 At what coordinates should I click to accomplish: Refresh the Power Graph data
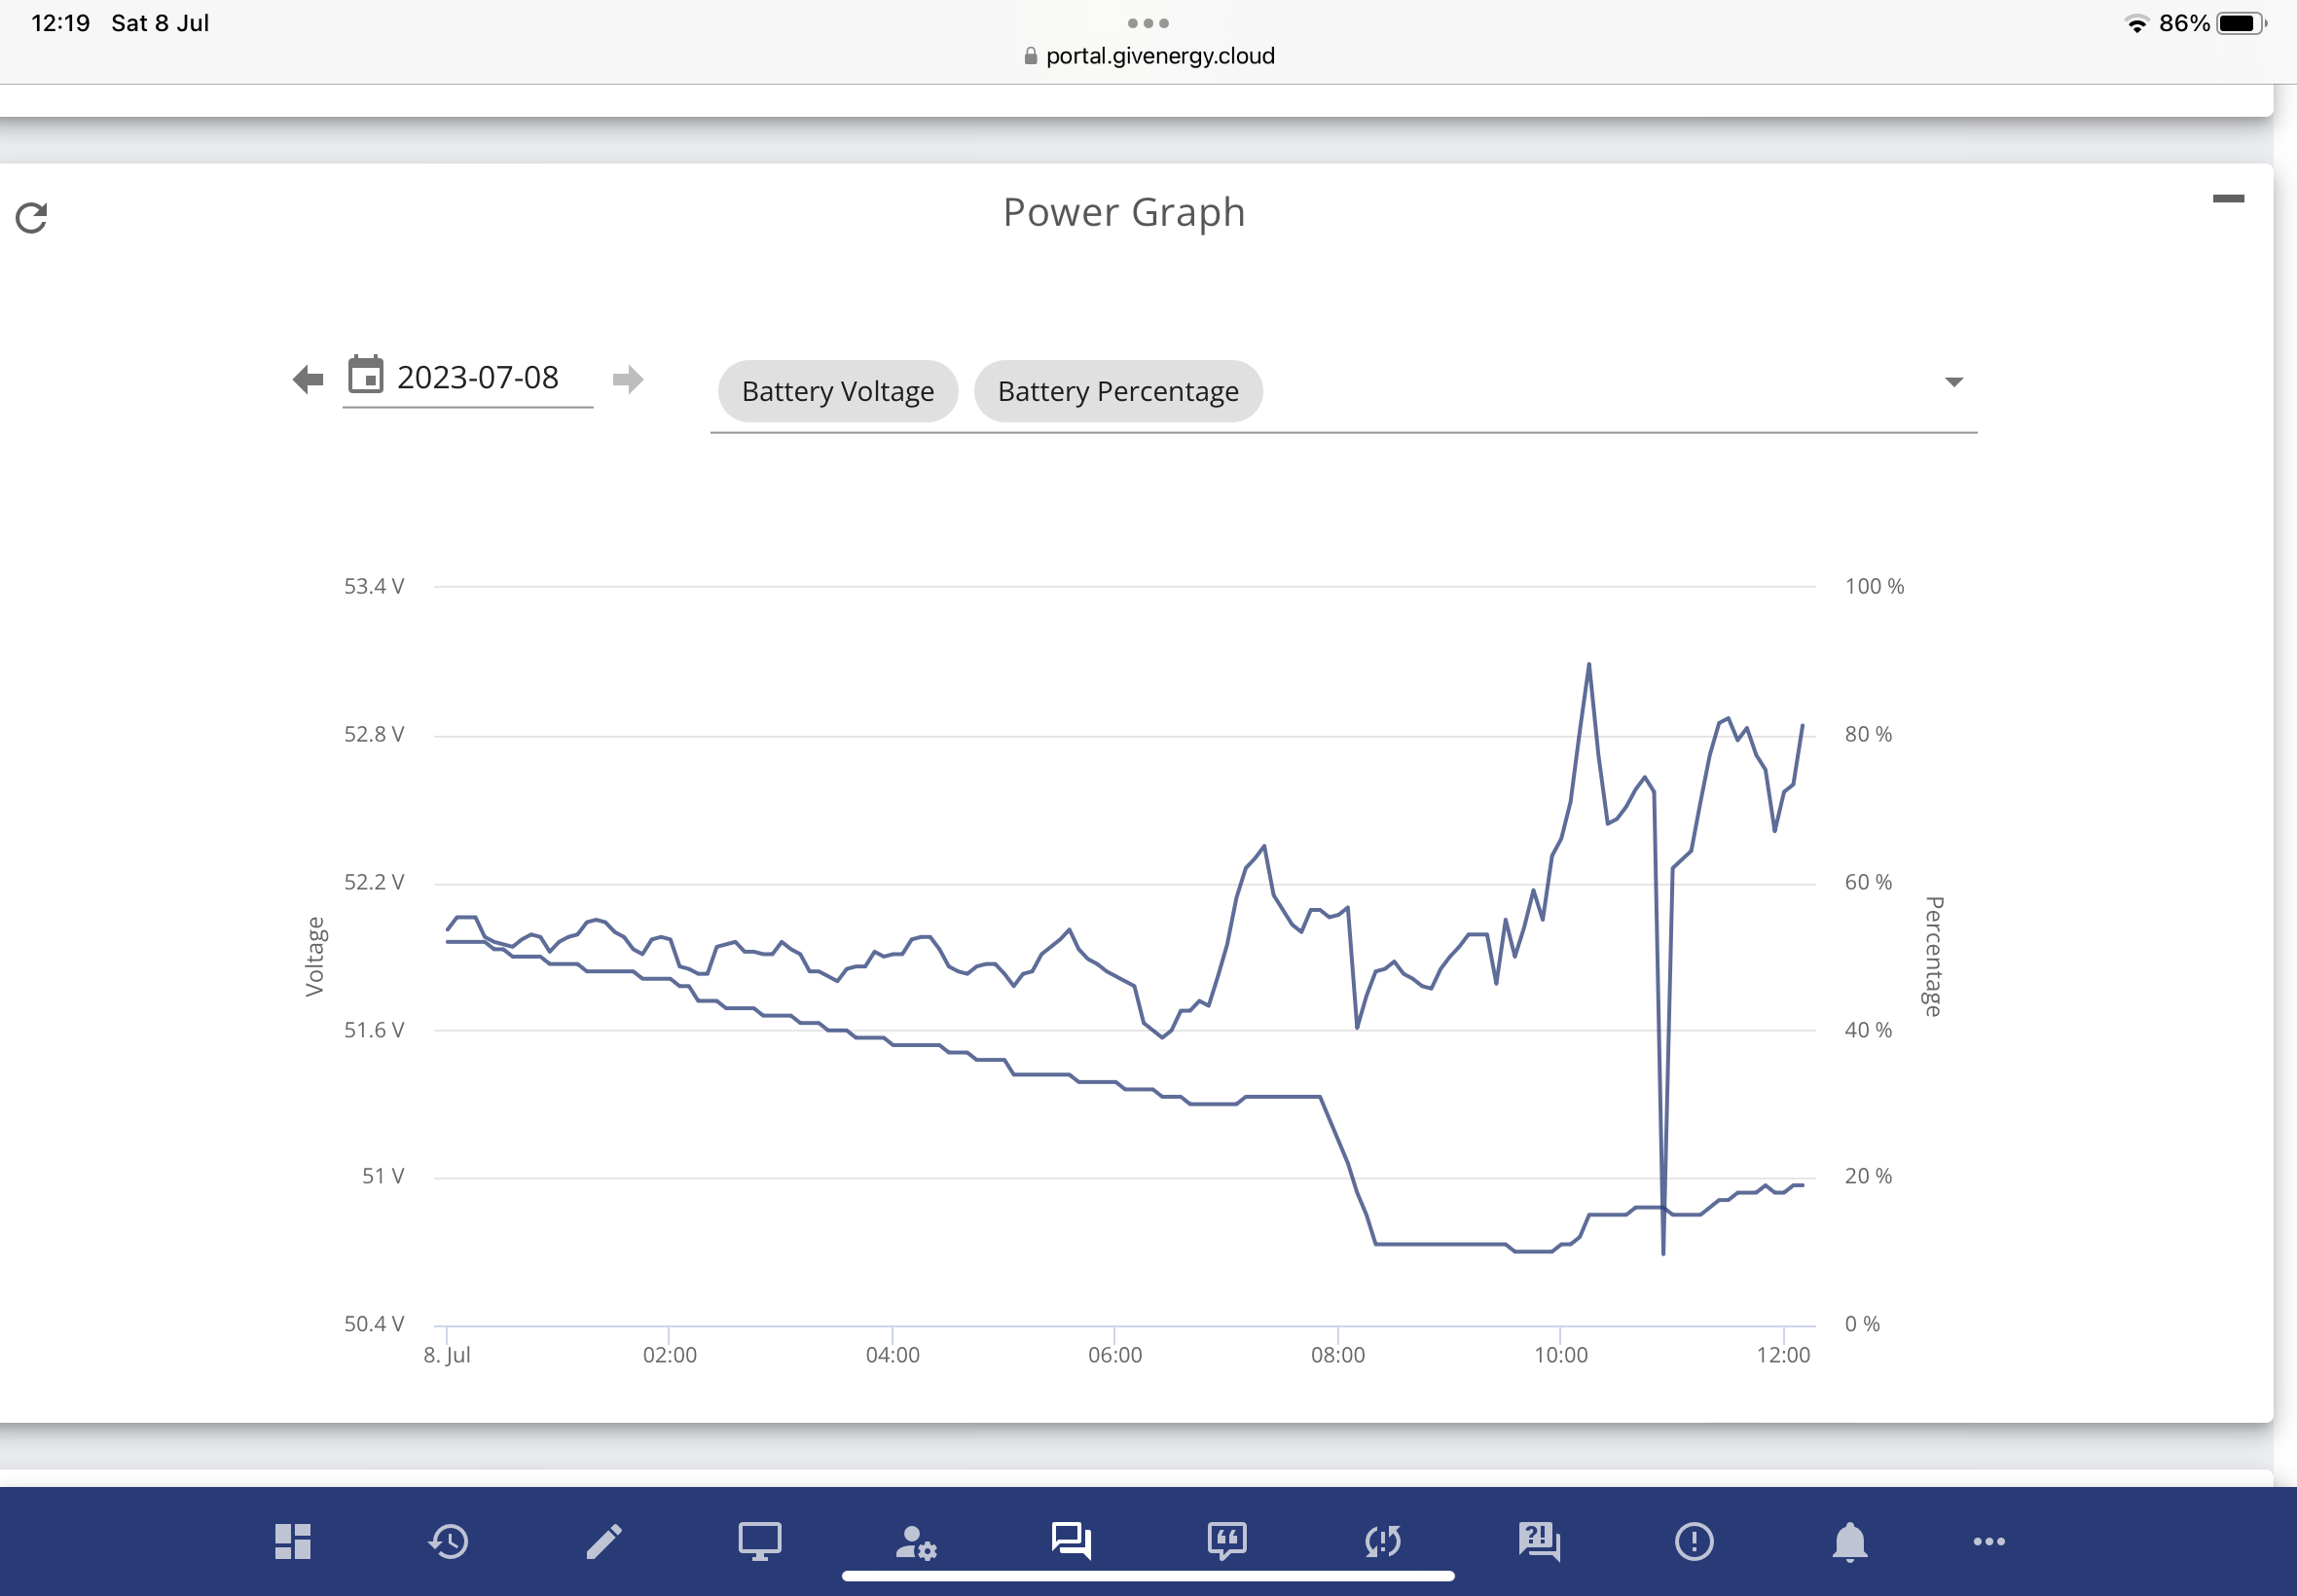[32, 217]
